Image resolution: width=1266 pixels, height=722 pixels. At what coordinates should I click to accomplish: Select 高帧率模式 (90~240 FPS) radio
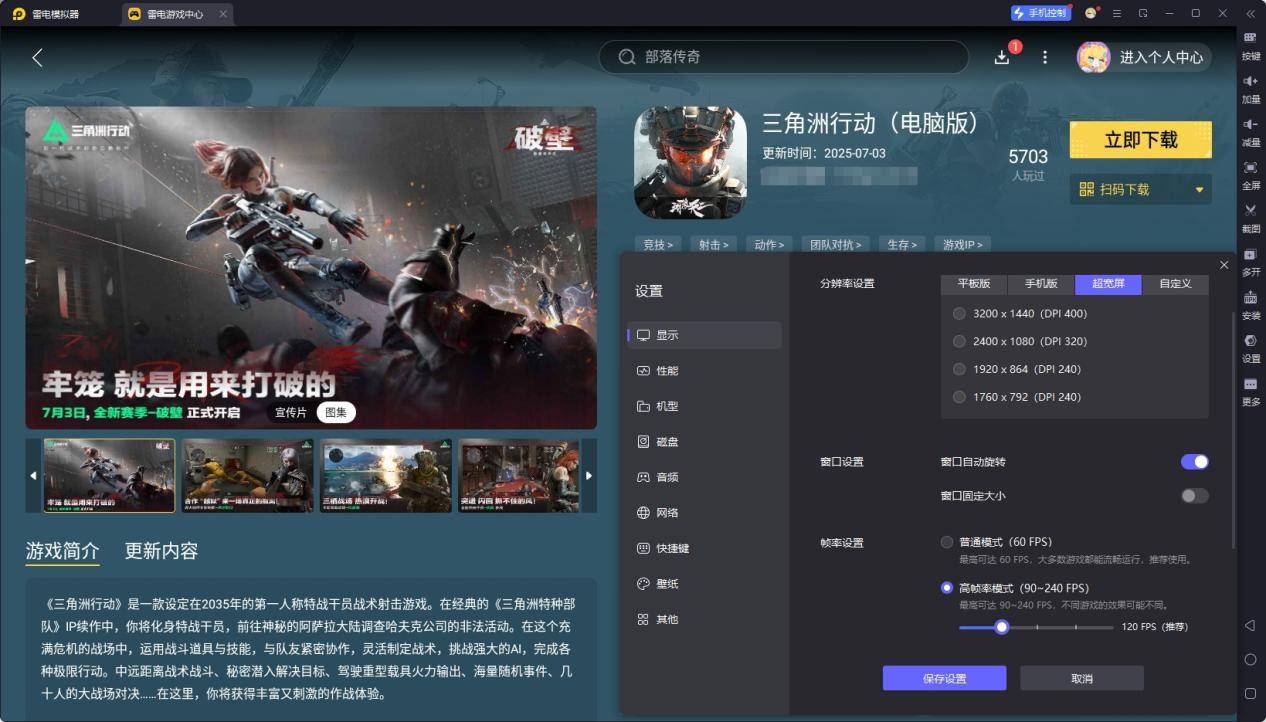coord(947,588)
